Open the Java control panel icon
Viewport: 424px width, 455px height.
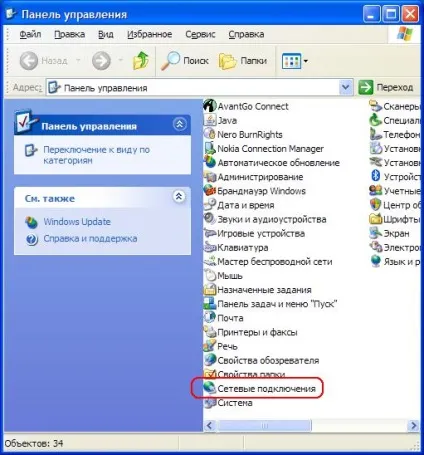coord(210,120)
